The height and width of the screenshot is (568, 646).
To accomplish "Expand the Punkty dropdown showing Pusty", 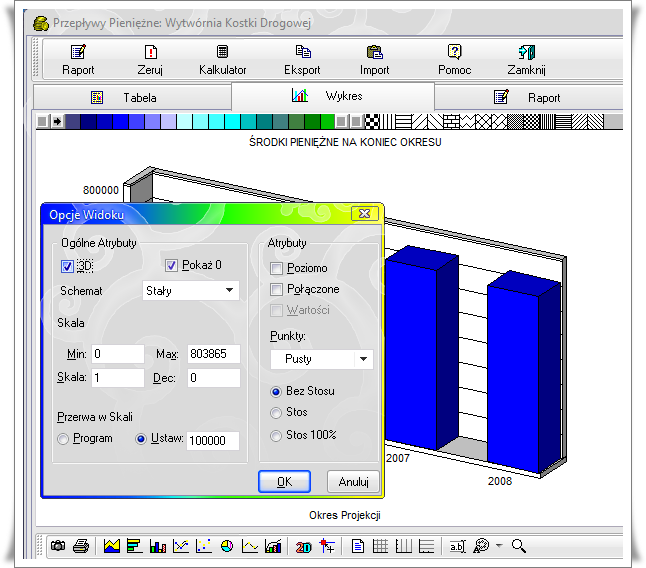I will (x=321, y=359).
